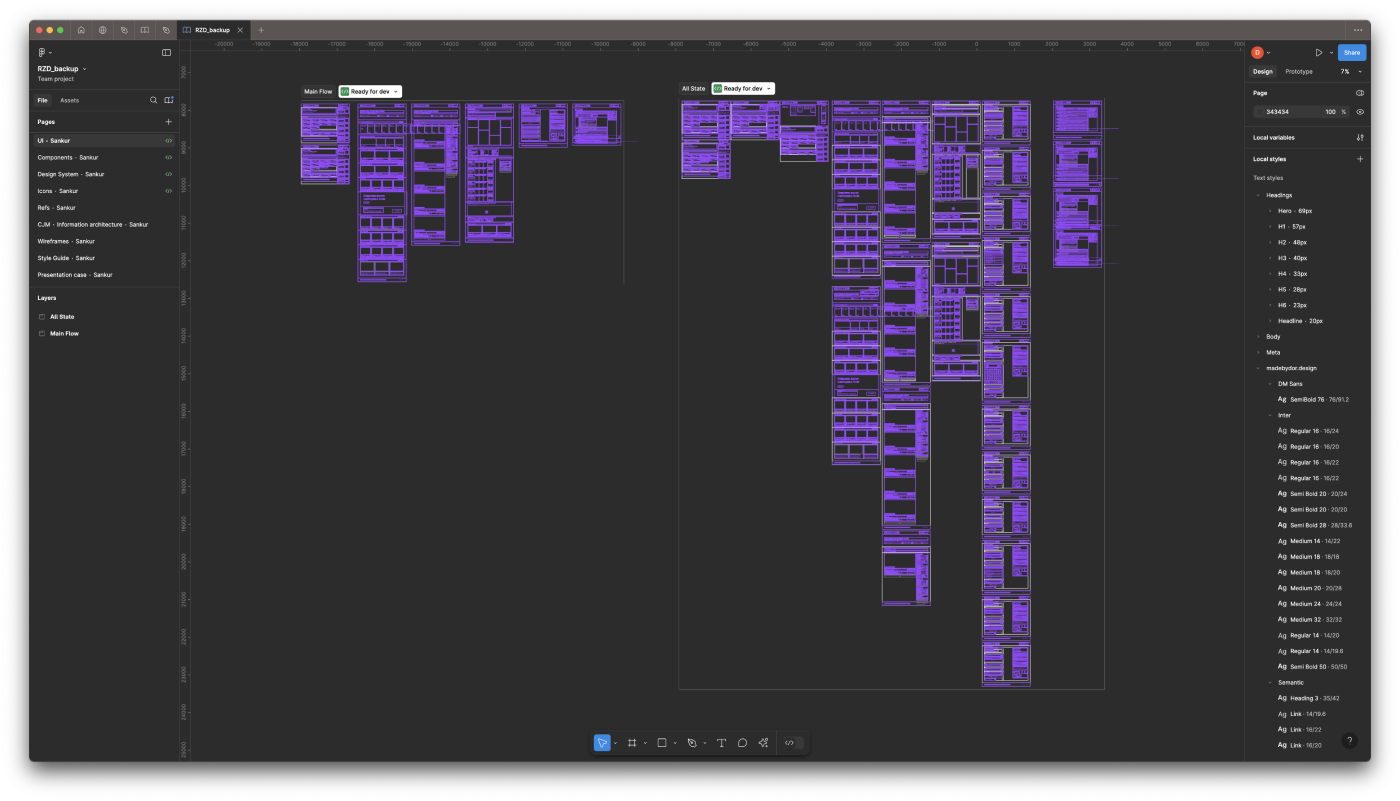Select the Text tool in the toolbar

pos(721,742)
